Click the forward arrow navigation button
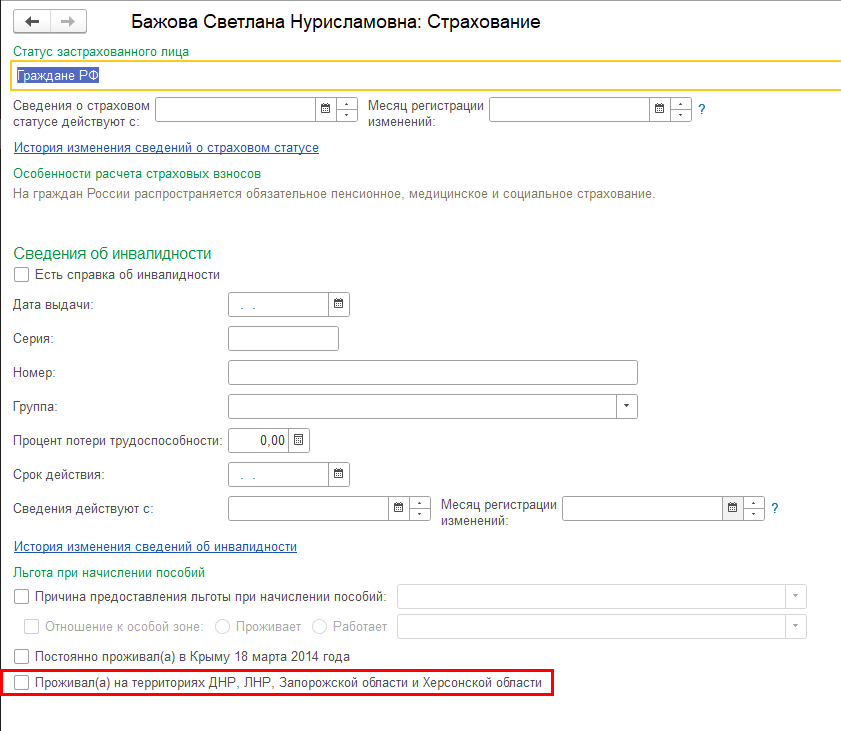The width and height of the screenshot is (841, 731). (68, 21)
